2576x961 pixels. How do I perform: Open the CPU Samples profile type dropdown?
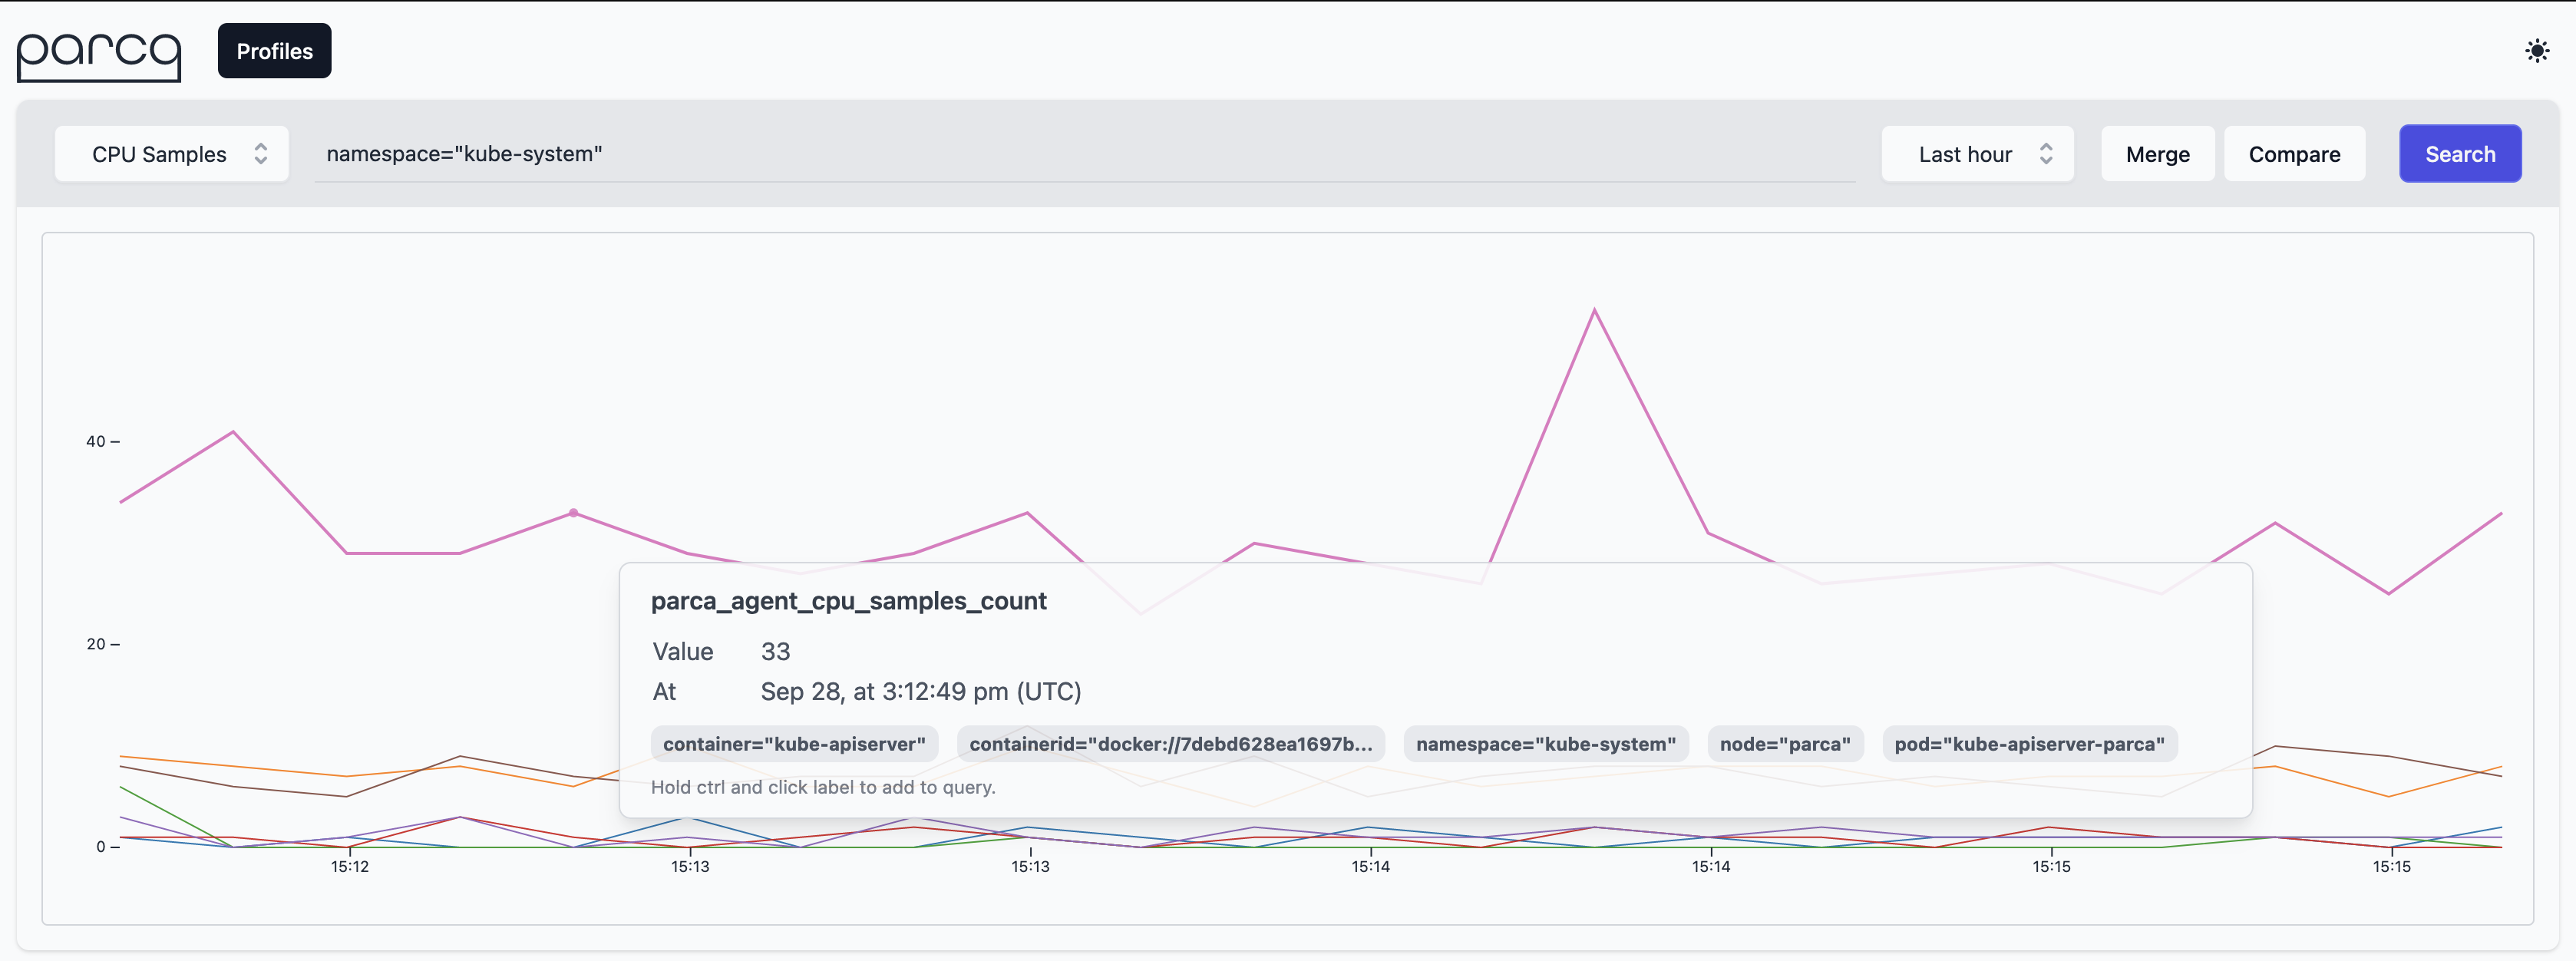click(172, 154)
